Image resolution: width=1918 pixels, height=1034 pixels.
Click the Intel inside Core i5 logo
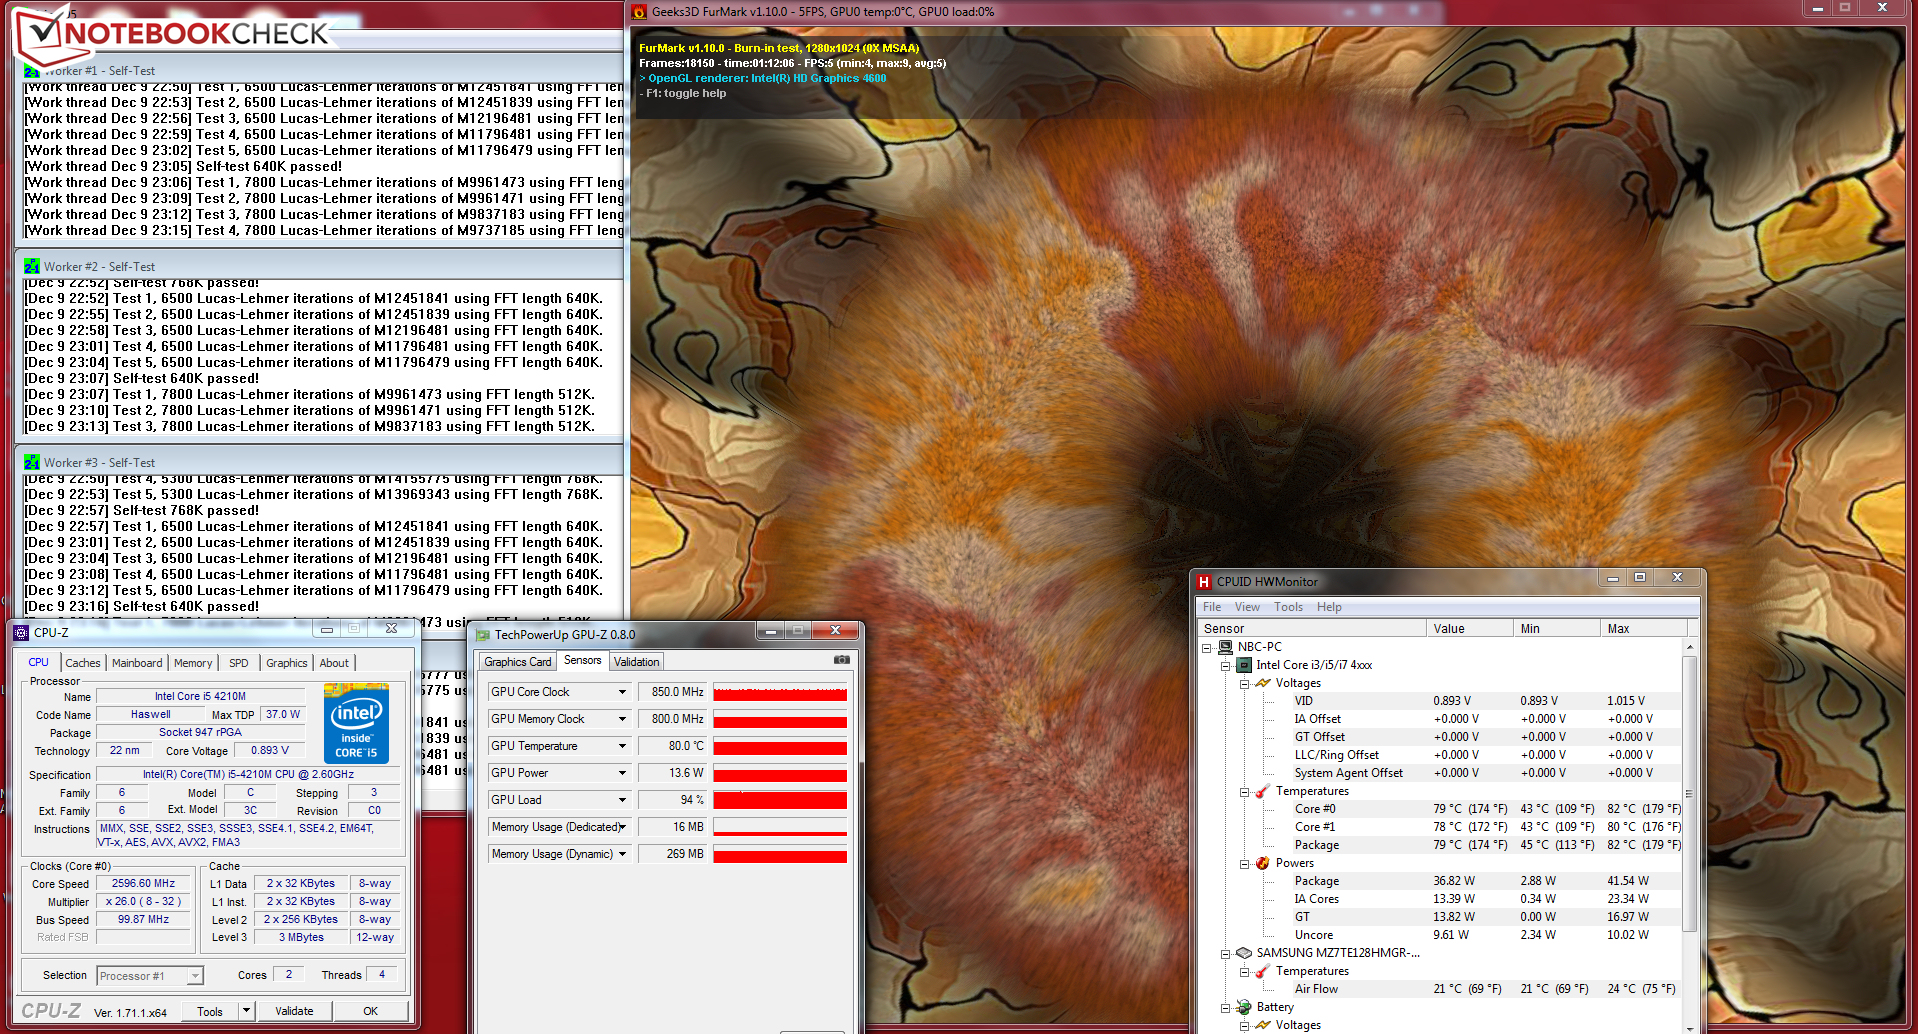click(356, 724)
